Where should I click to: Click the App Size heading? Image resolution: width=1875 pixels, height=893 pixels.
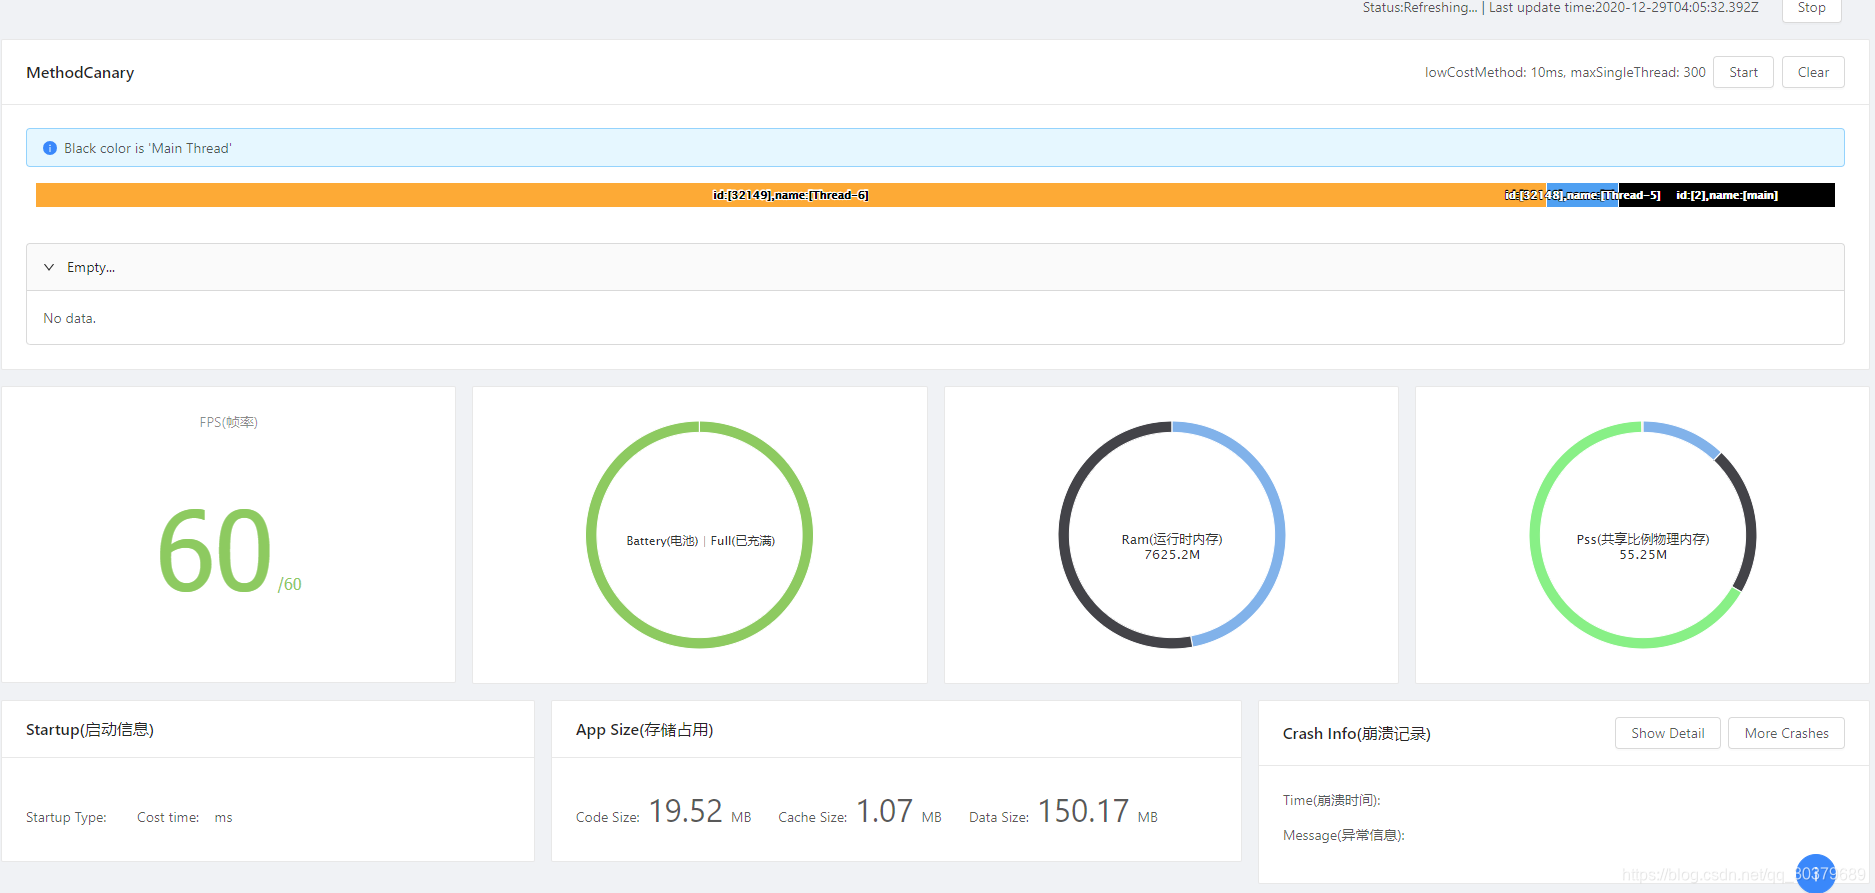(x=644, y=729)
